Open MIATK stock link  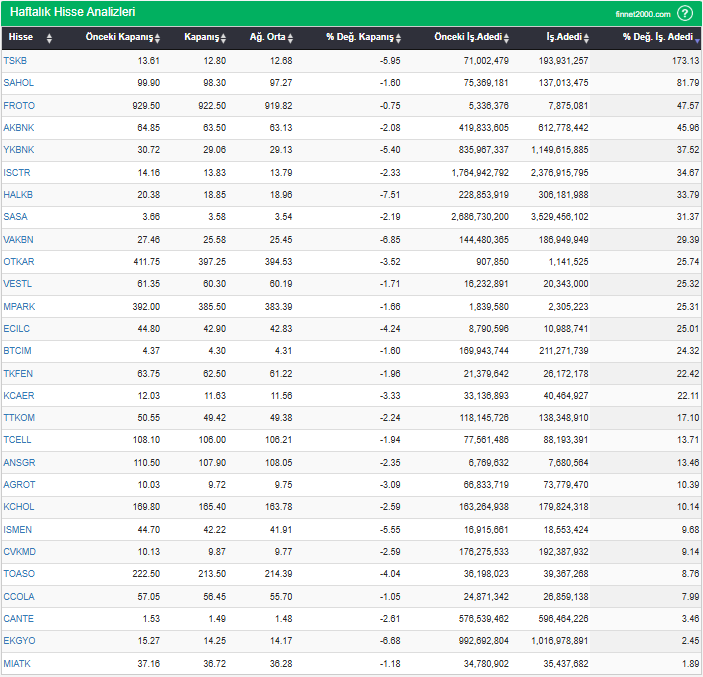[17, 663]
